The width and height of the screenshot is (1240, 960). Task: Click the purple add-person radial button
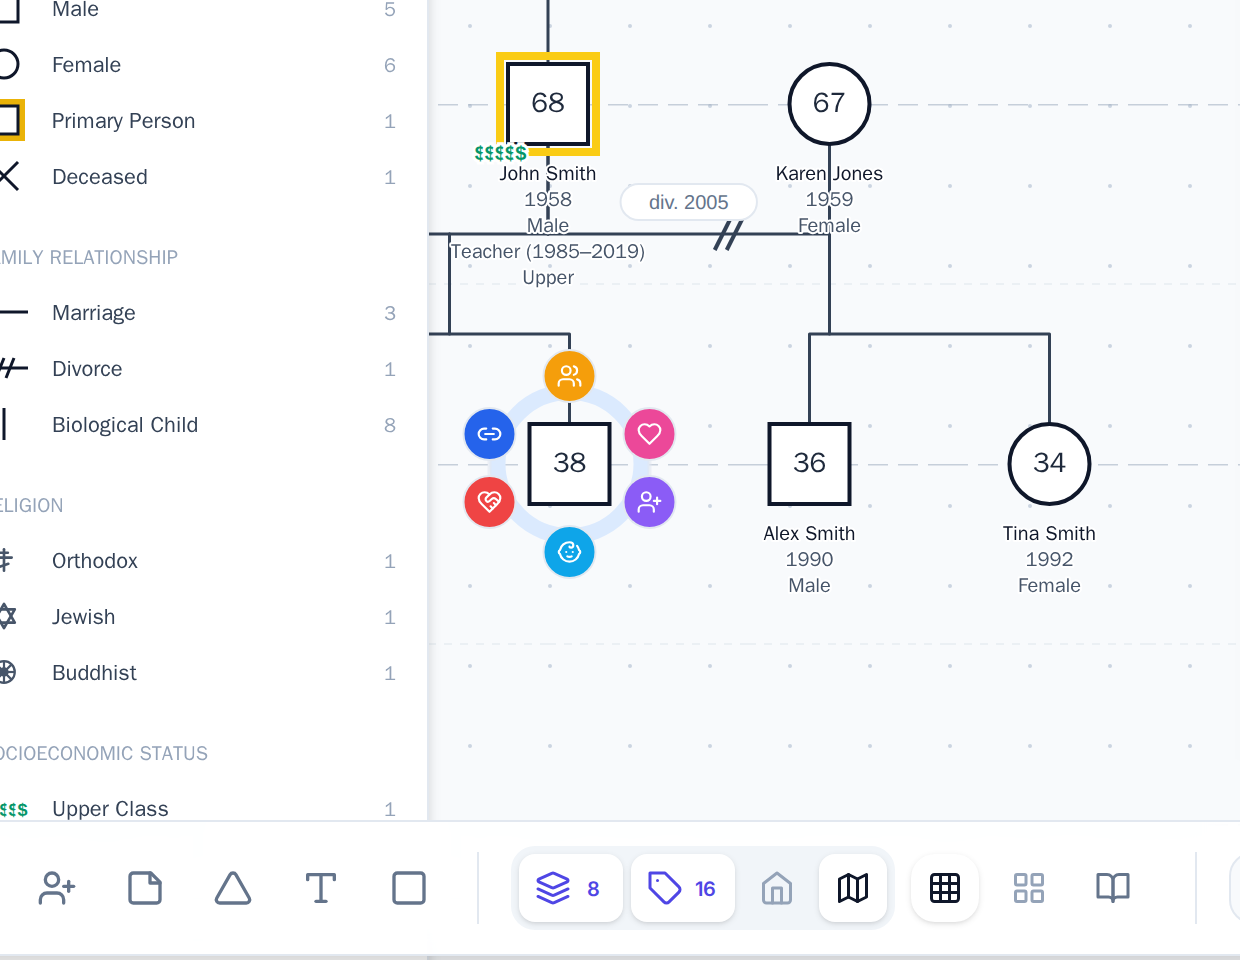[x=649, y=502]
